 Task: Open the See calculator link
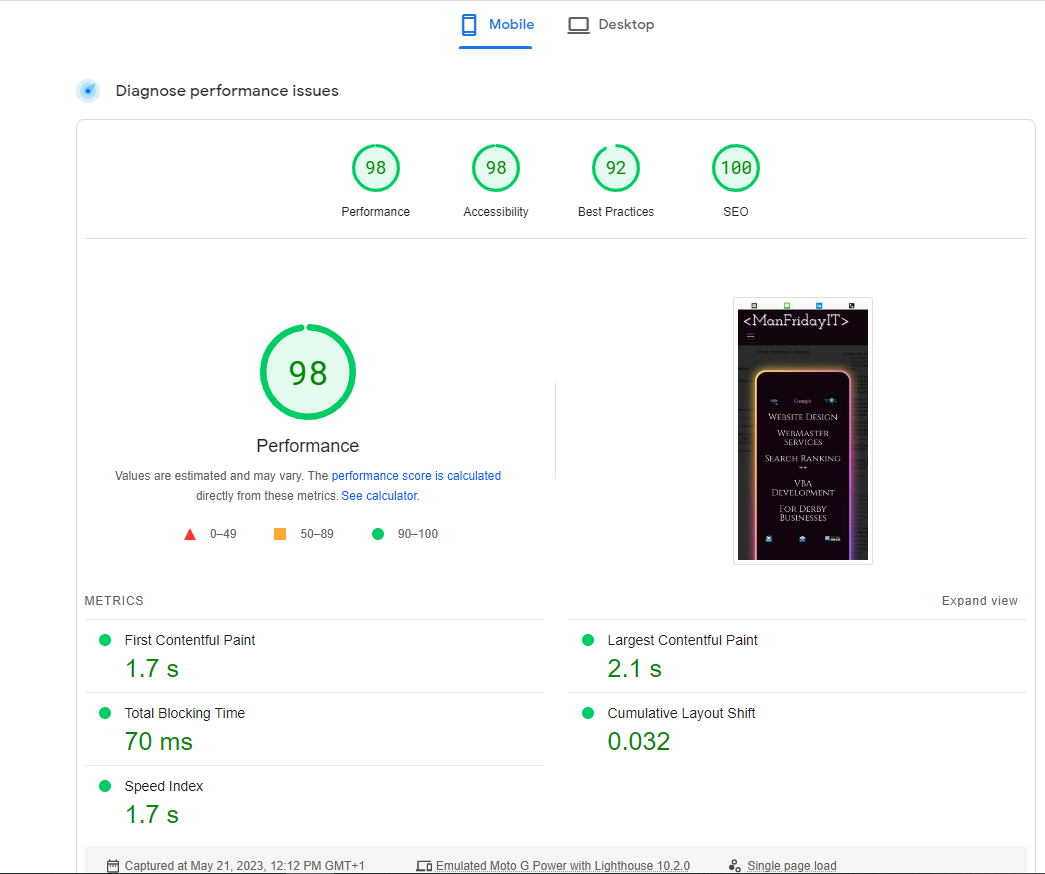click(379, 496)
